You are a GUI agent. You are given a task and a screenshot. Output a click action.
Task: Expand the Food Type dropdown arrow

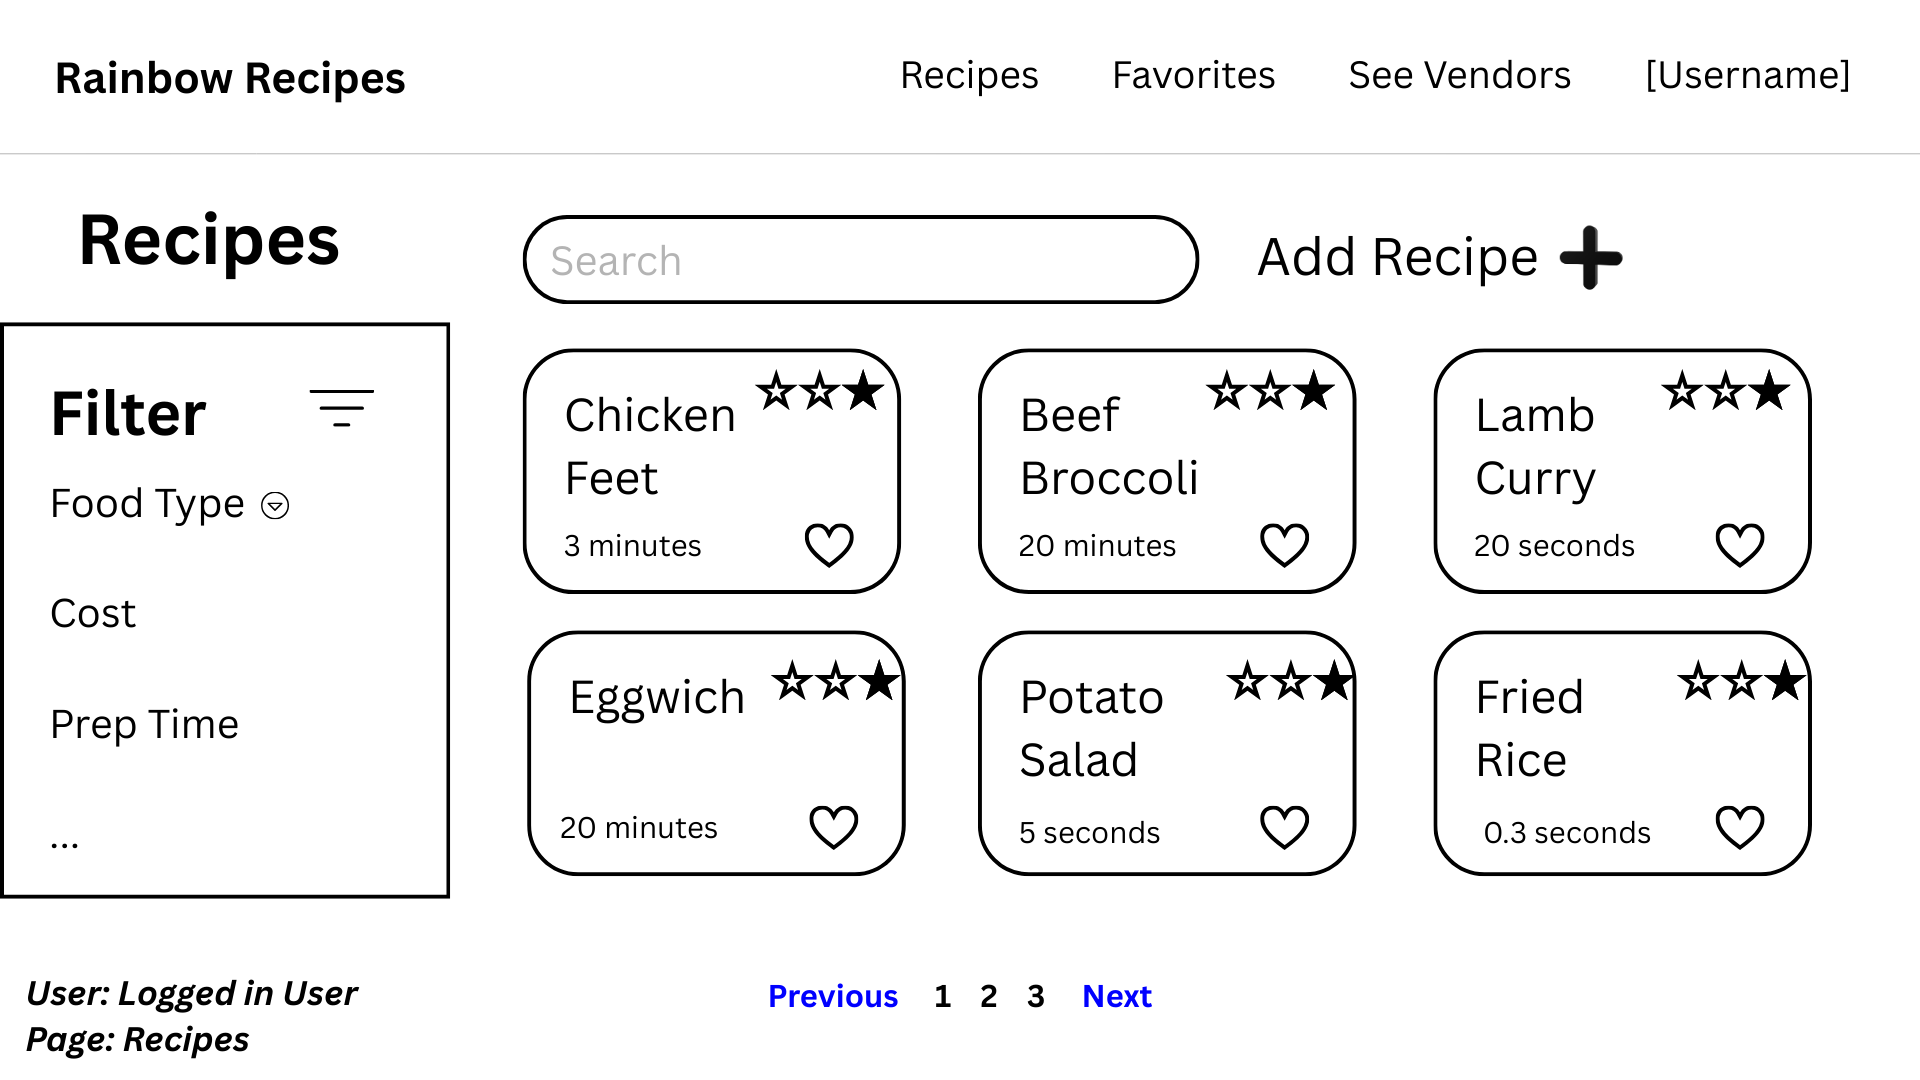tap(275, 506)
